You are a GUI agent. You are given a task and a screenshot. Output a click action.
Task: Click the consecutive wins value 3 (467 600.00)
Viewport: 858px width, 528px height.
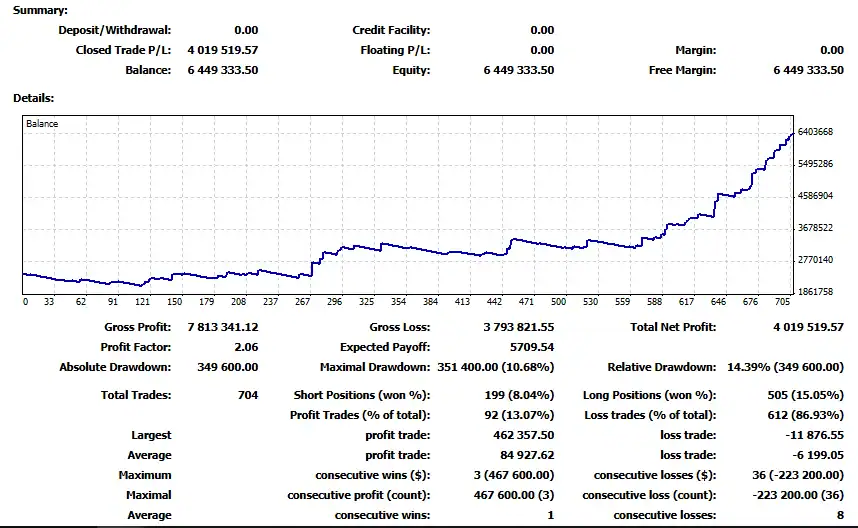514,475
